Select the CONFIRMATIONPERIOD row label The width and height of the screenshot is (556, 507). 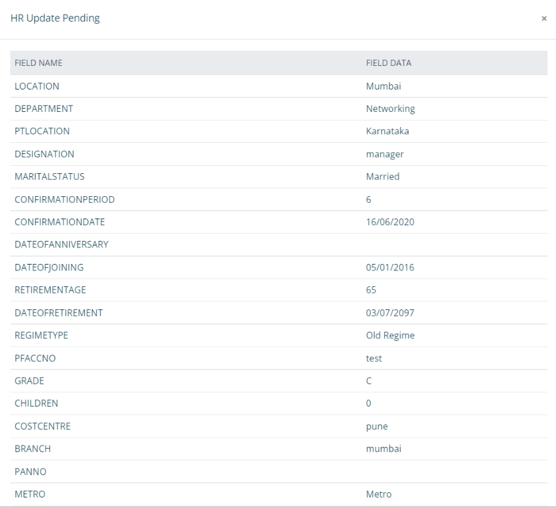(65, 199)
